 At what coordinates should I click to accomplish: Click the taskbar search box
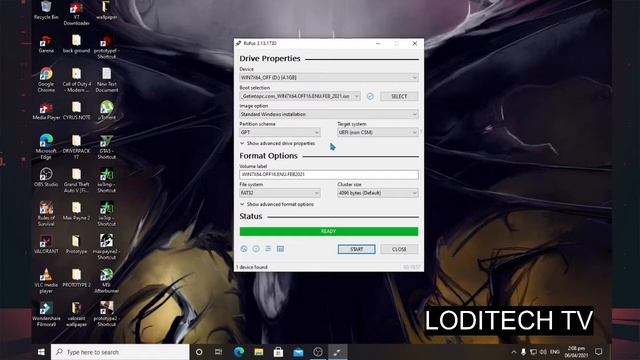120,352
